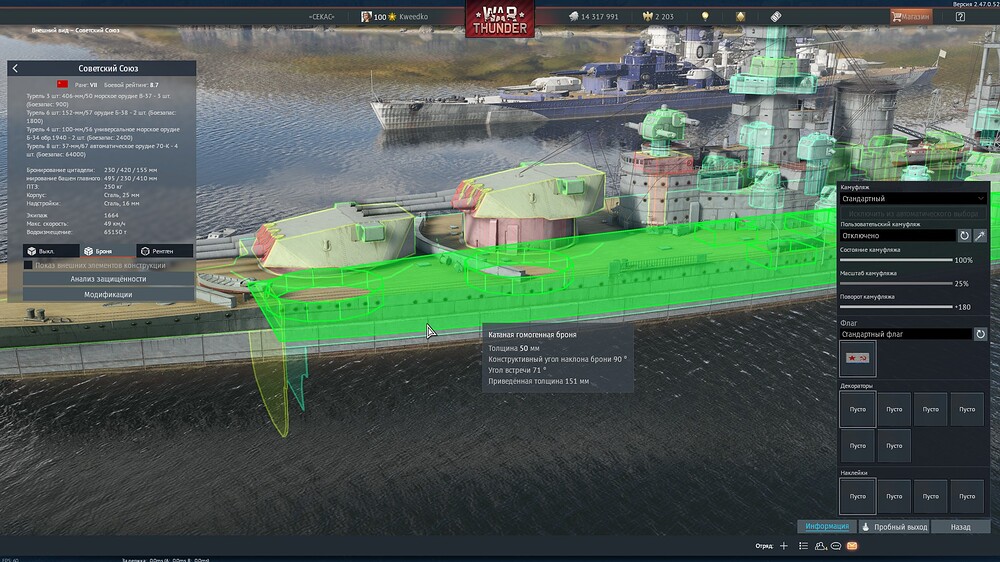This screenshot has height=562, width=1000.
Task: Click the golden badge icon in top bar
Action: [x=740, y=17]
